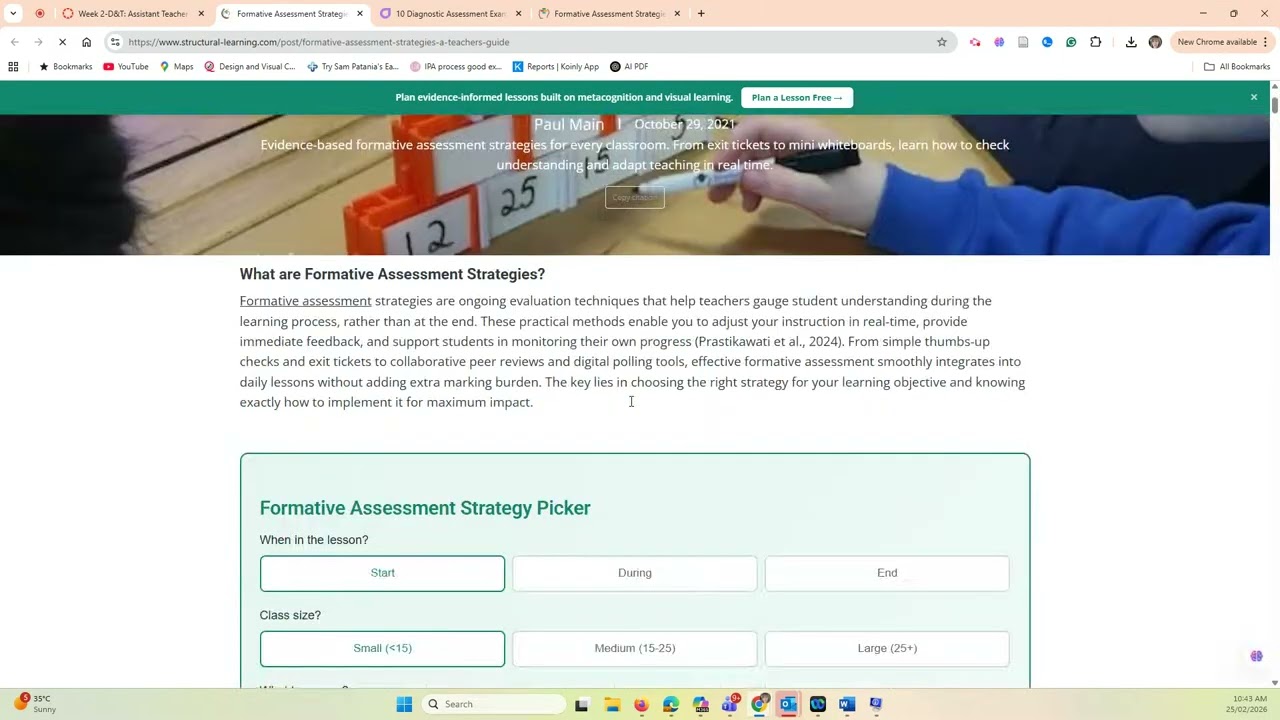Open File Explorer from the taskbar

tap(612, 704)
